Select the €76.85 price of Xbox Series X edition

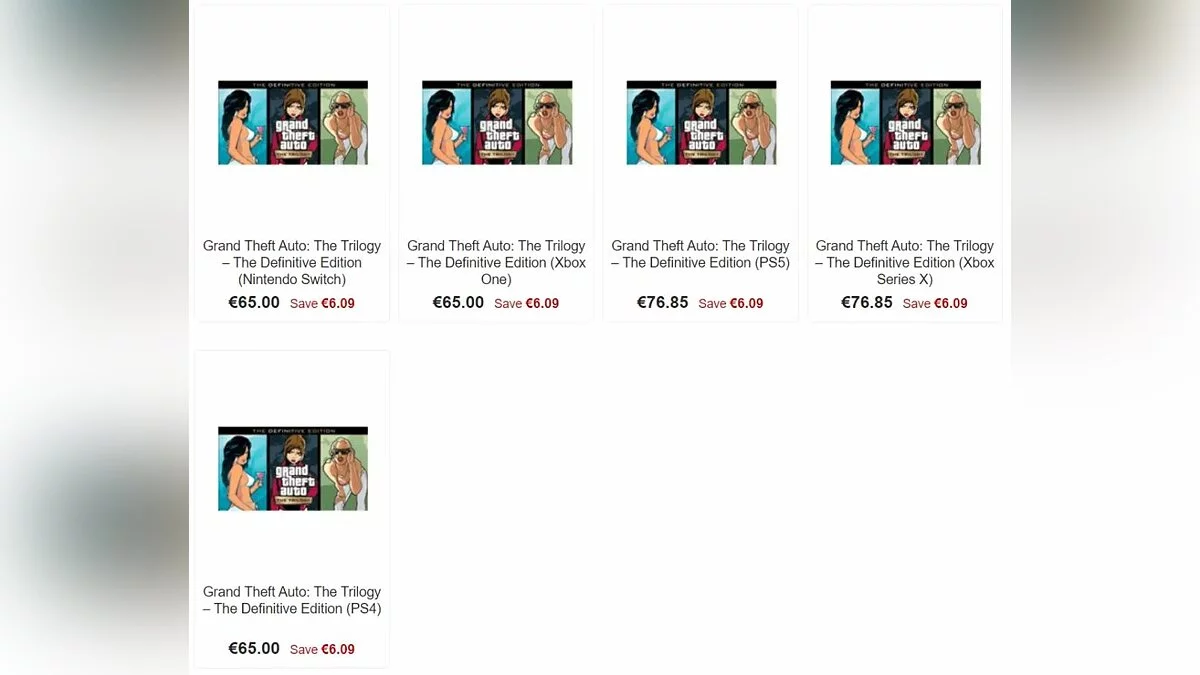coord(867,302)
